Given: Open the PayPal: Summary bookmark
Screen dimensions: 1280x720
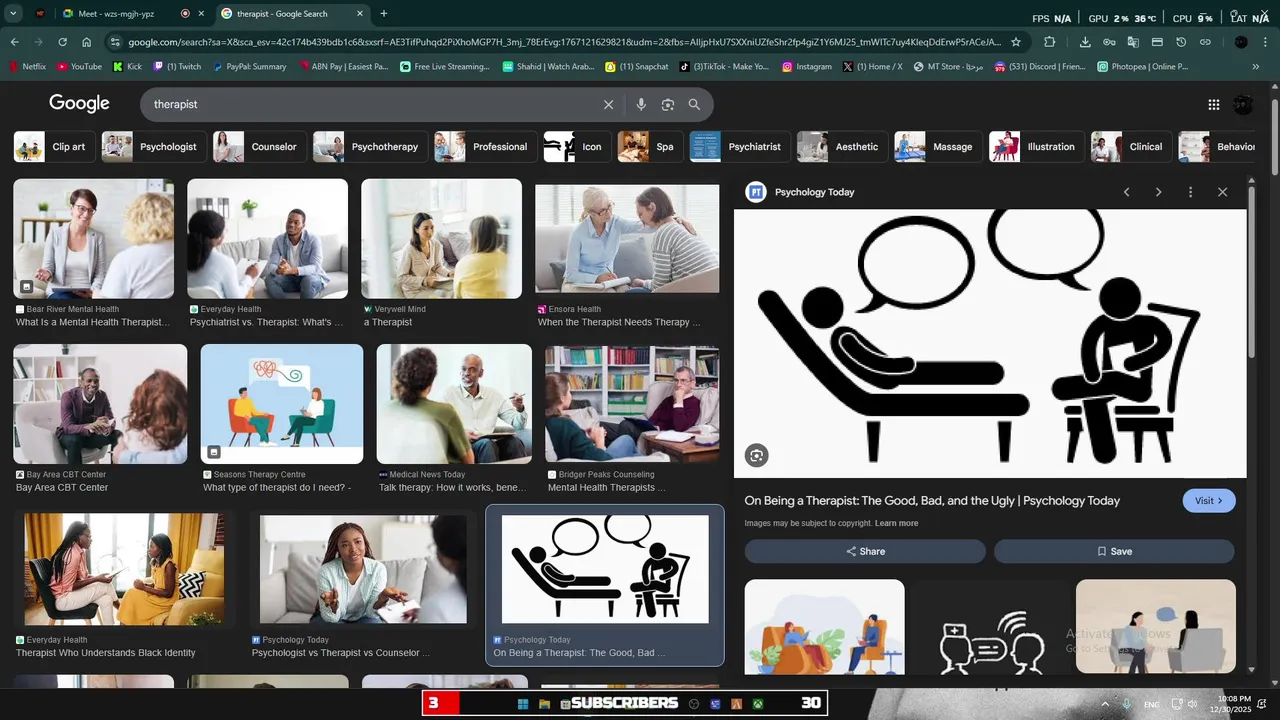Looking at the screenshot, I should click(248, 67).
